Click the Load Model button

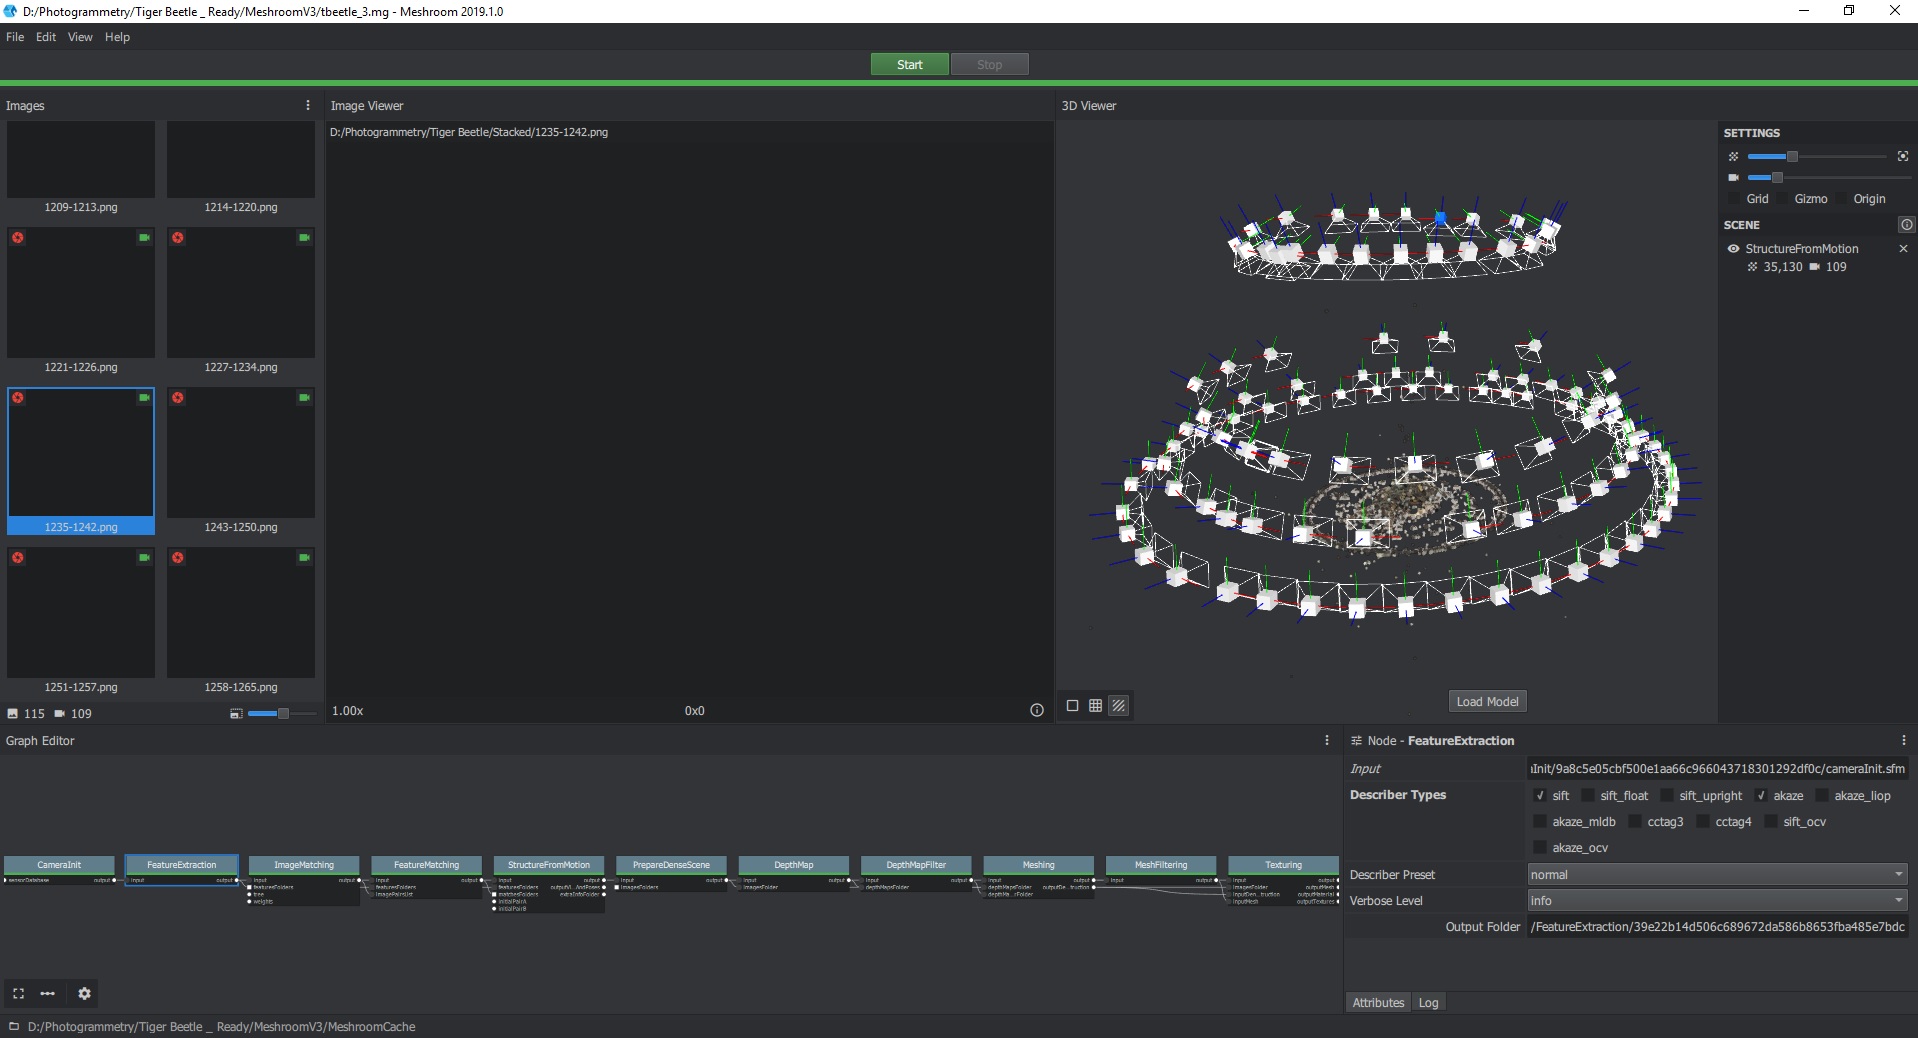pyautogui.click(x=1487, y=701)
